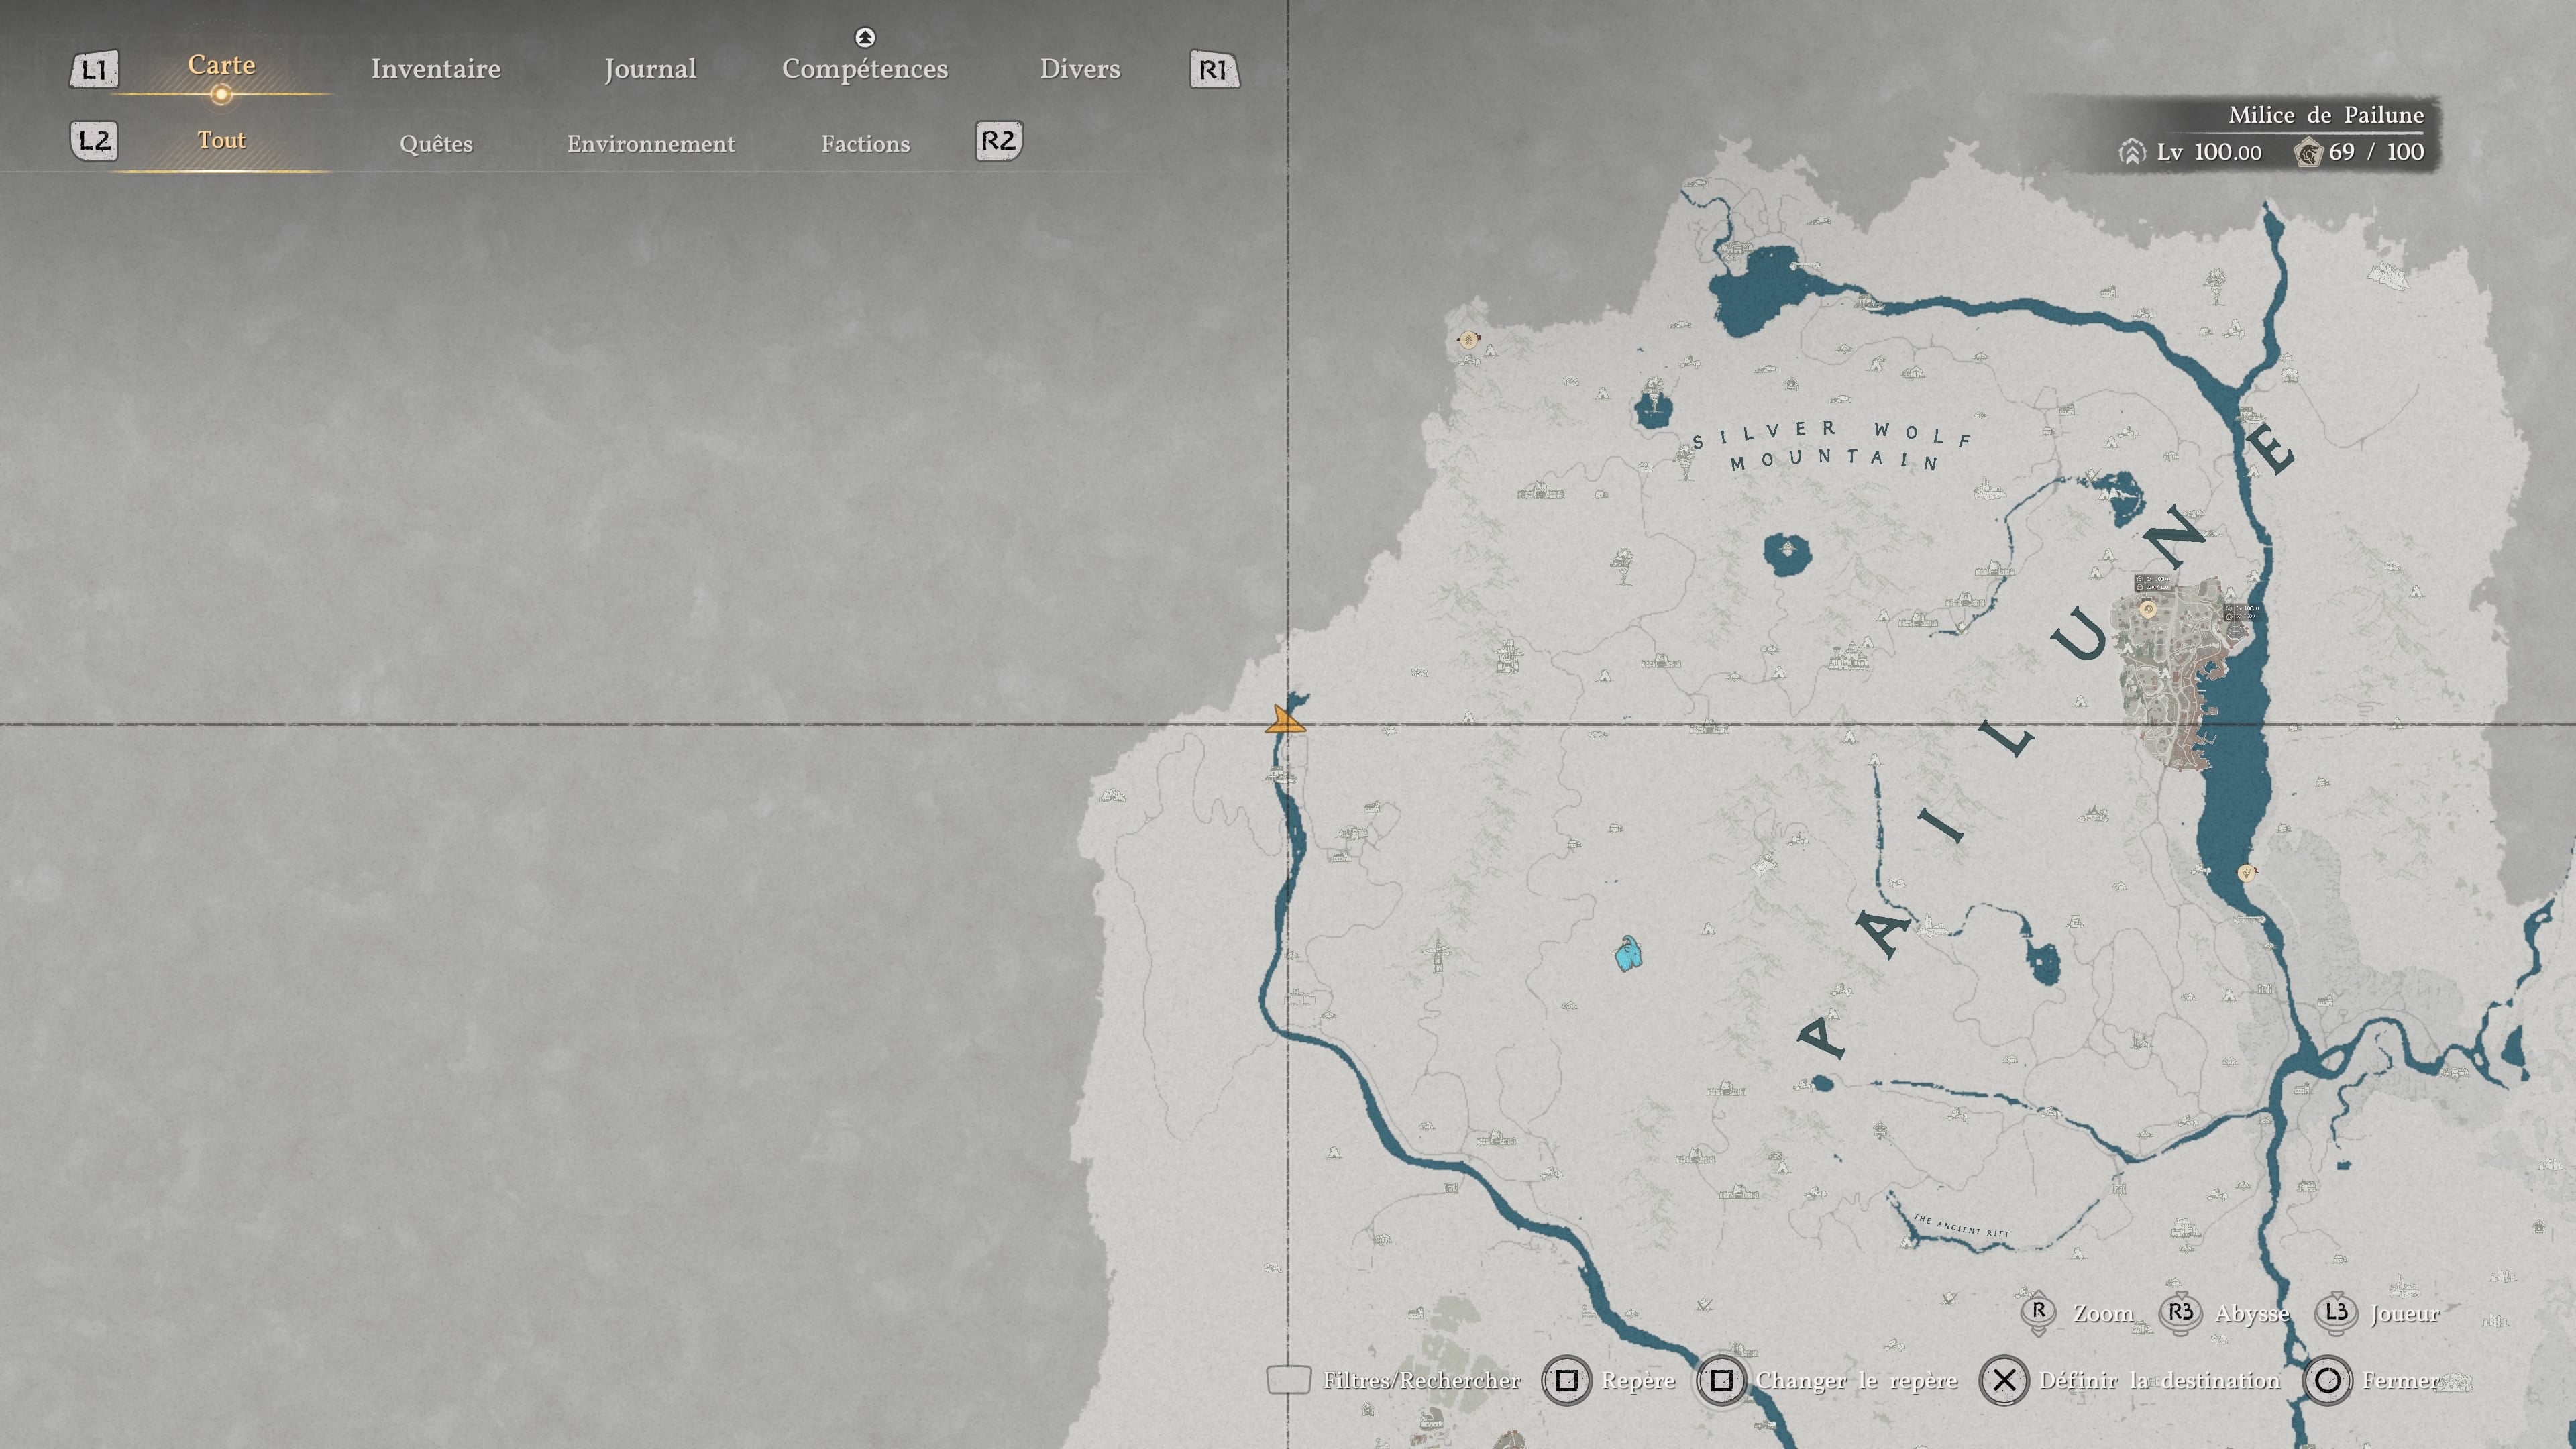
Task: Click the forest emblem marker in the northwest
Action: [1468, 340]
